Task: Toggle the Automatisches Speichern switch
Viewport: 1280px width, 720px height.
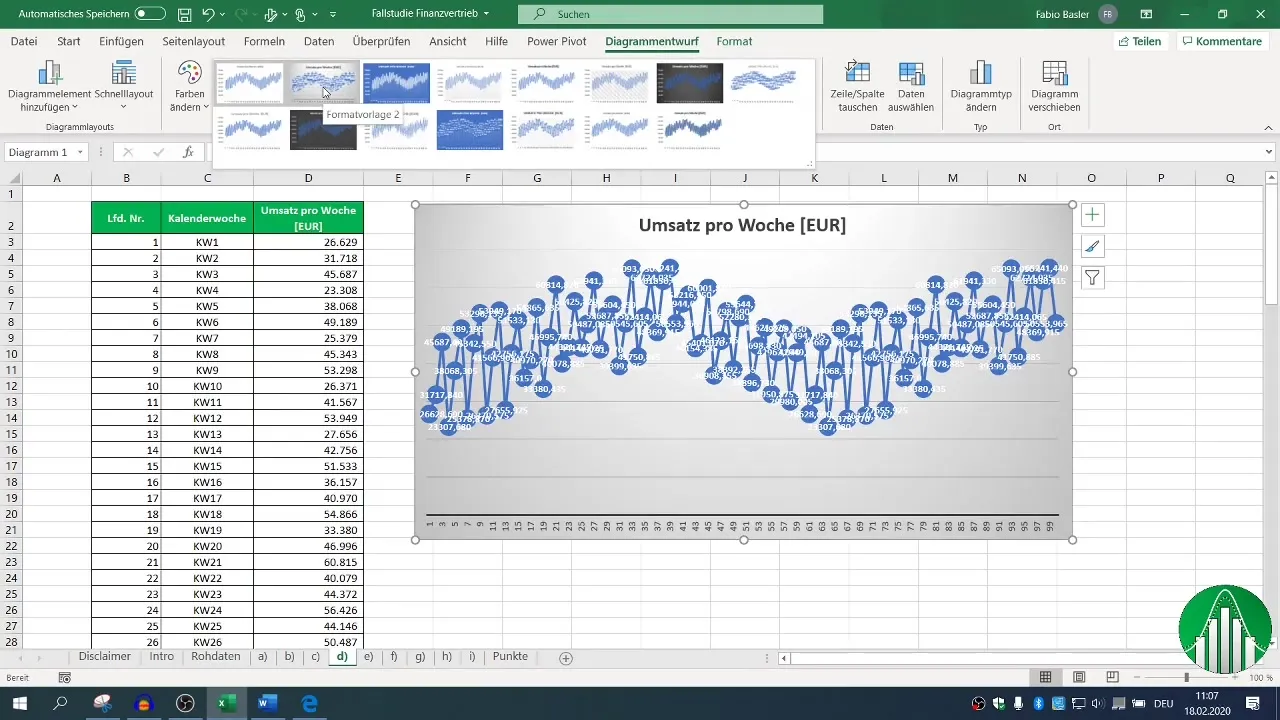Action: 150,14
